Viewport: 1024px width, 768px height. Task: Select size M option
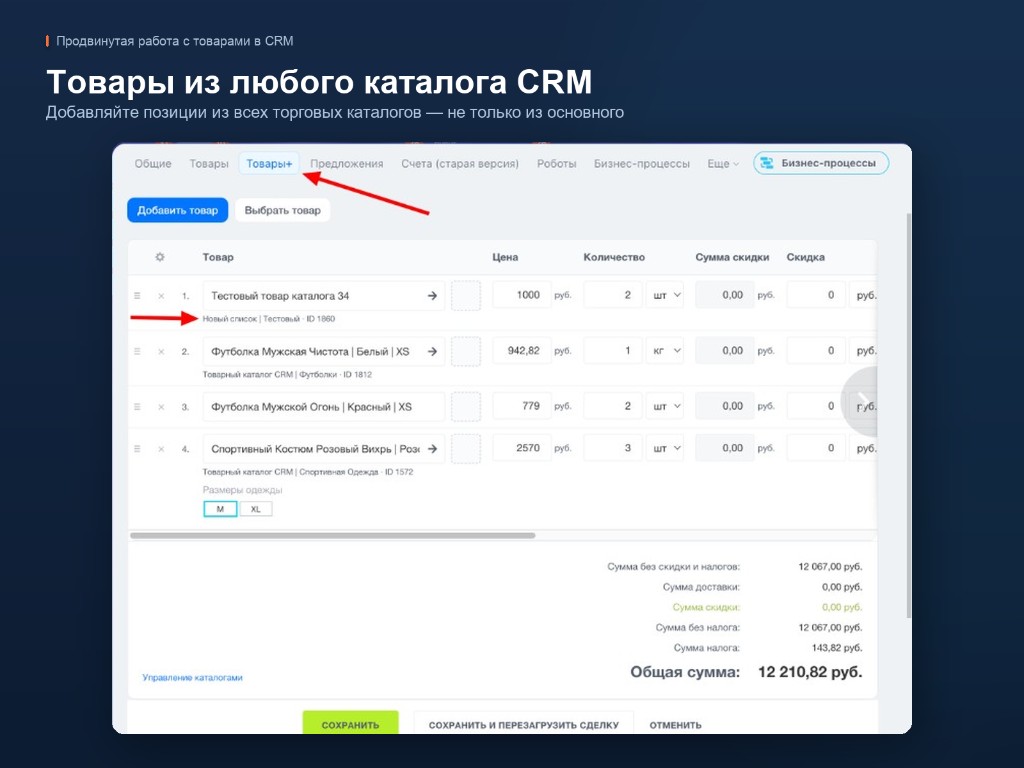pos(220,509)
